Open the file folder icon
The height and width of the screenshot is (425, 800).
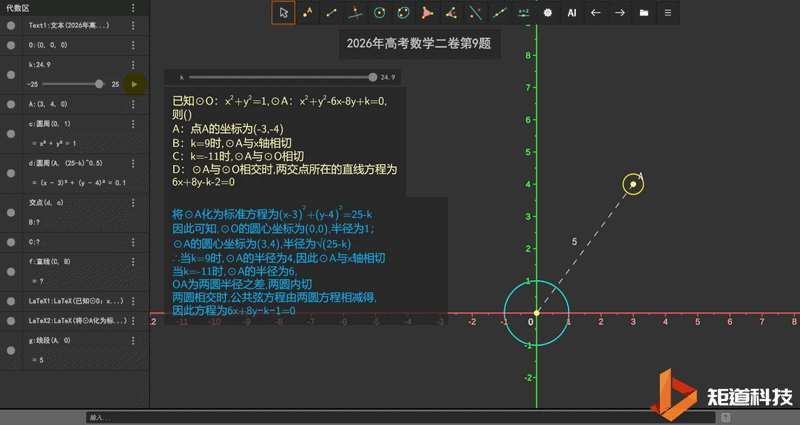[x=644, y=13]
